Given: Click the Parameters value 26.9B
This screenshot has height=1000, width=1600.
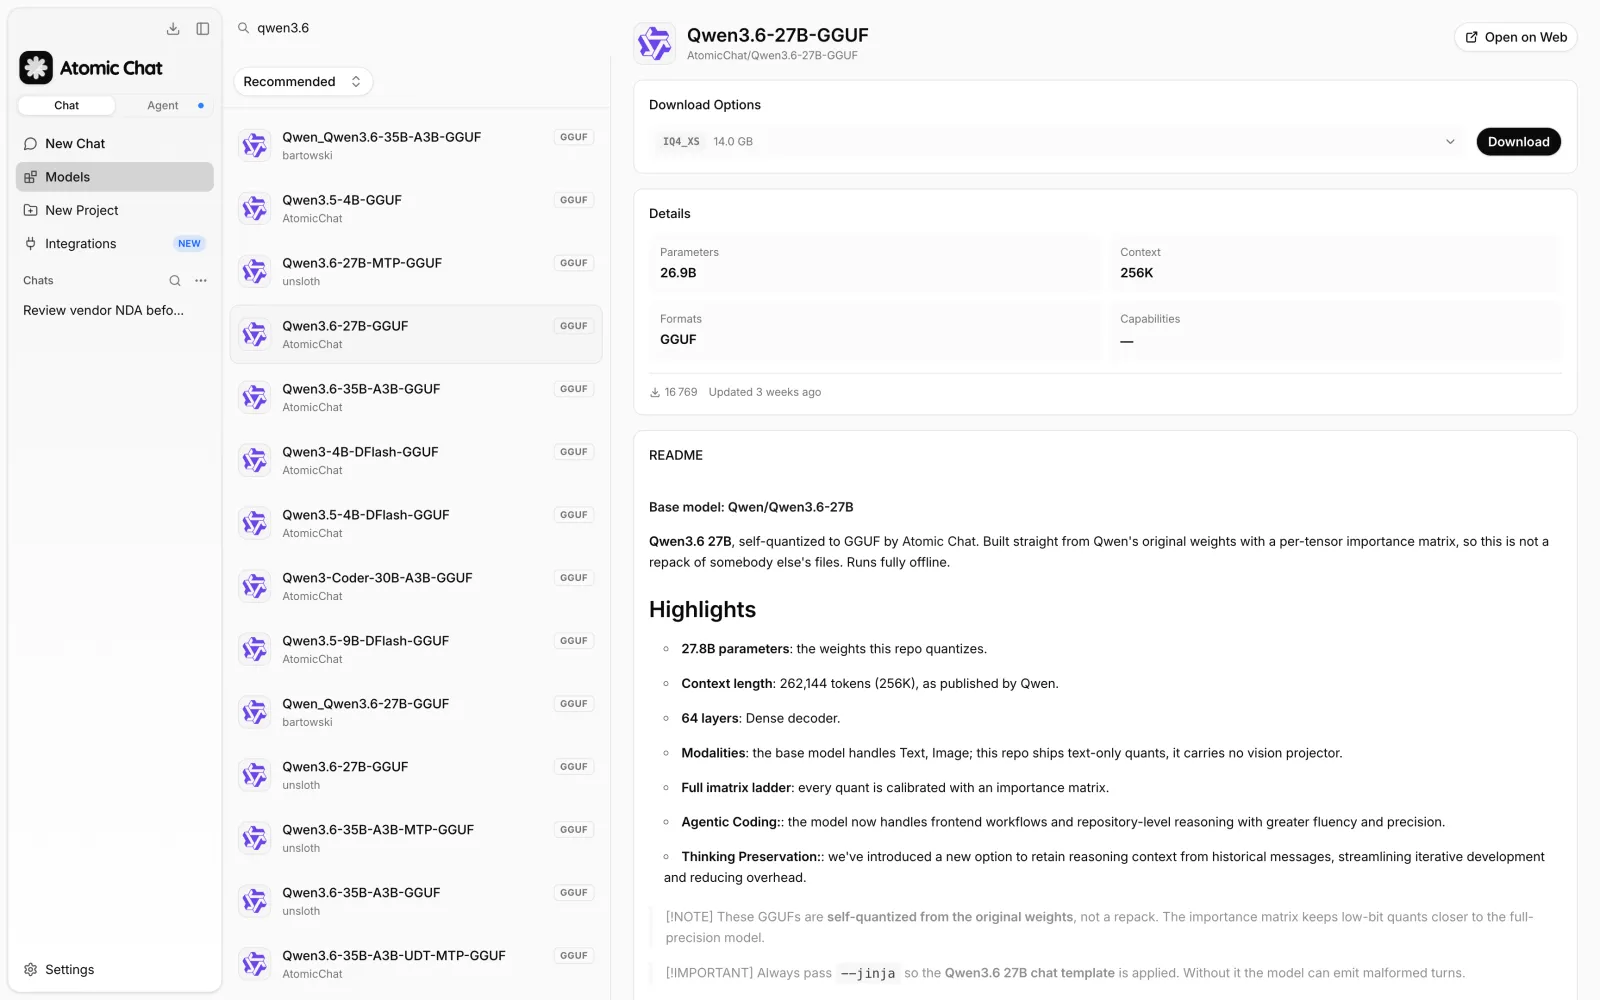Looking at the screenshot, I should (x=678, y=273).
